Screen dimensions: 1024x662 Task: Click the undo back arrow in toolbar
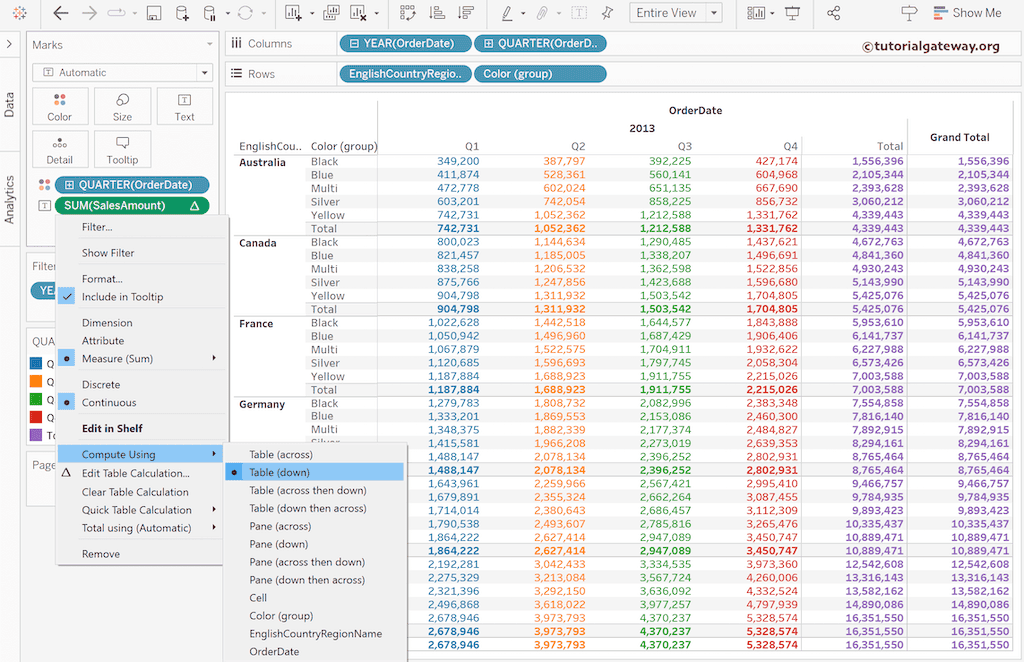pyautogui.click(x=61, y=13)
